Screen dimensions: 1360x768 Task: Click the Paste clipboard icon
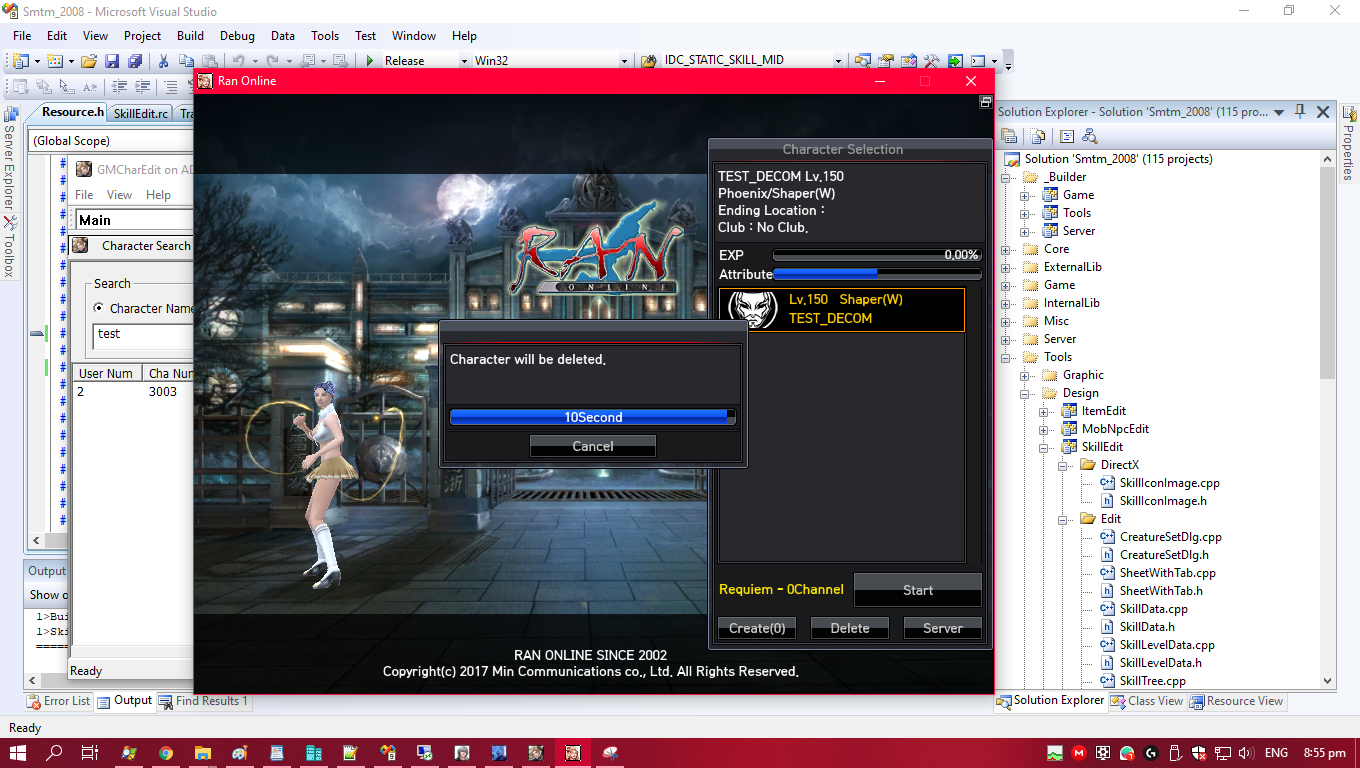[209, 61]
